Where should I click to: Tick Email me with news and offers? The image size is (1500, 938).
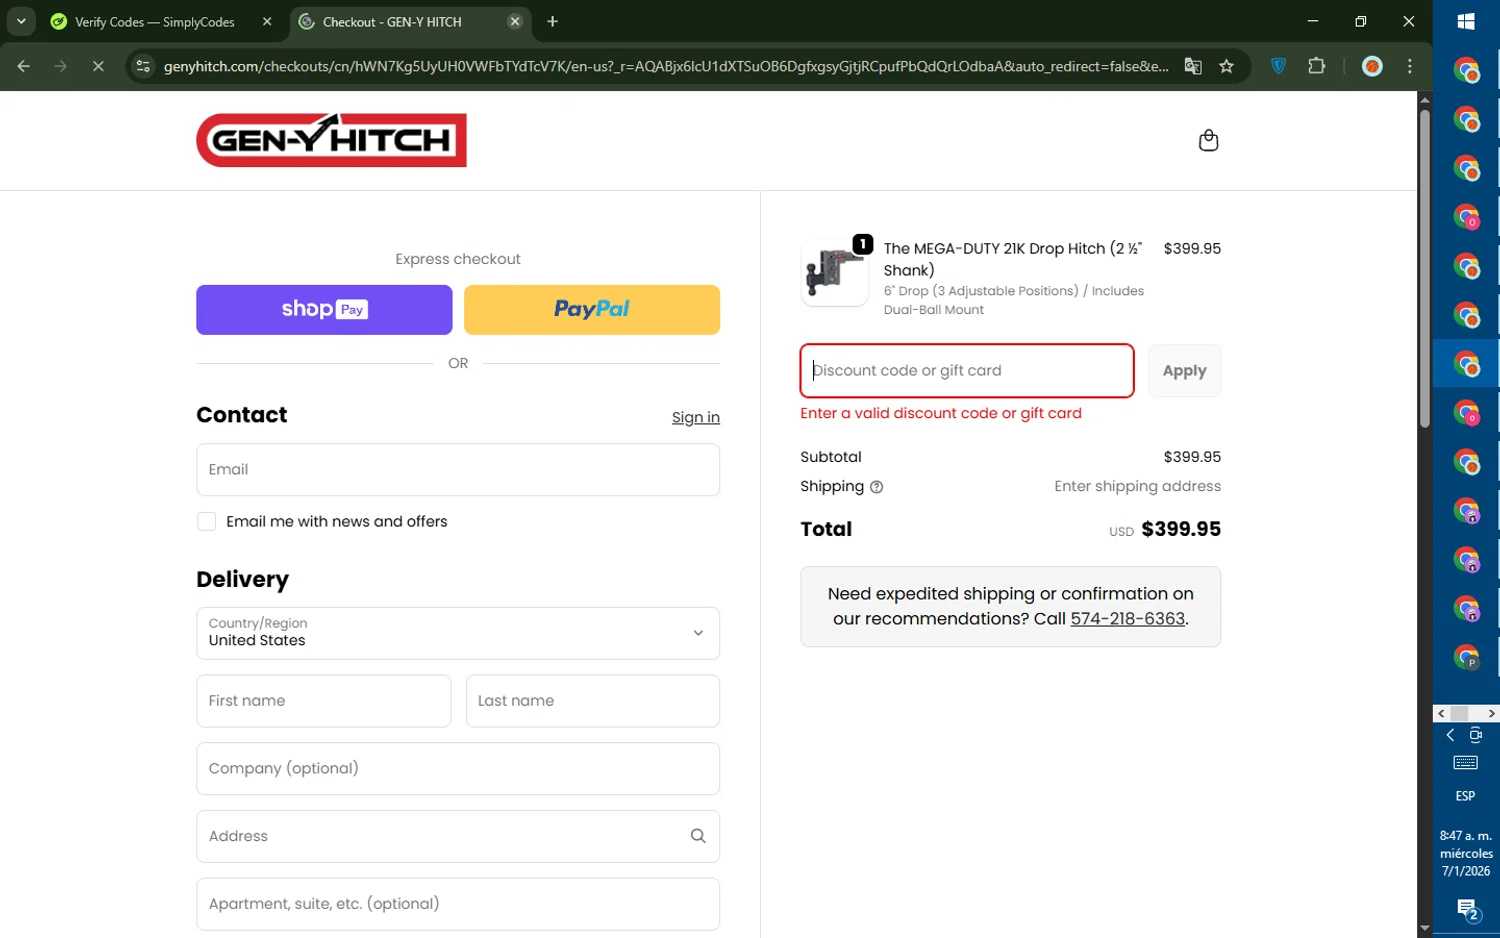tap(207, 521)
